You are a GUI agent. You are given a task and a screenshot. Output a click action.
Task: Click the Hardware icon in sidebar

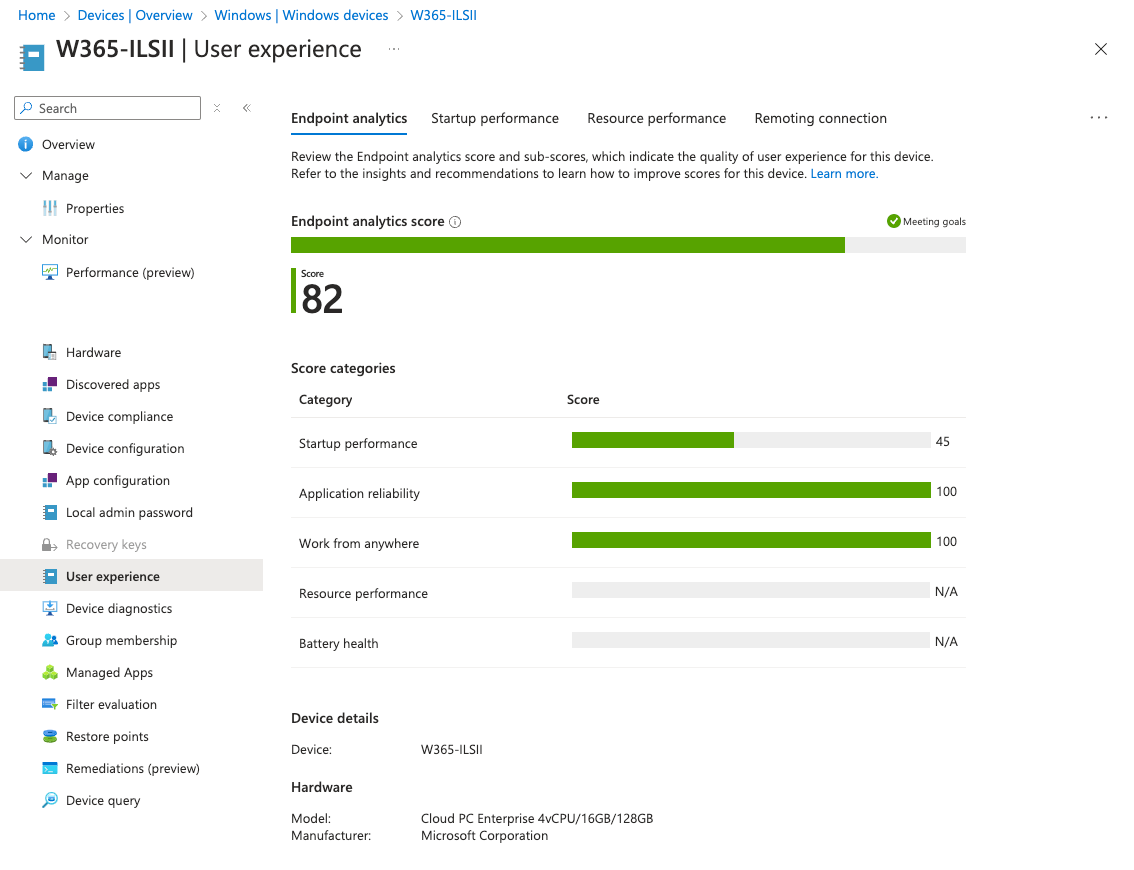point(50,352)
